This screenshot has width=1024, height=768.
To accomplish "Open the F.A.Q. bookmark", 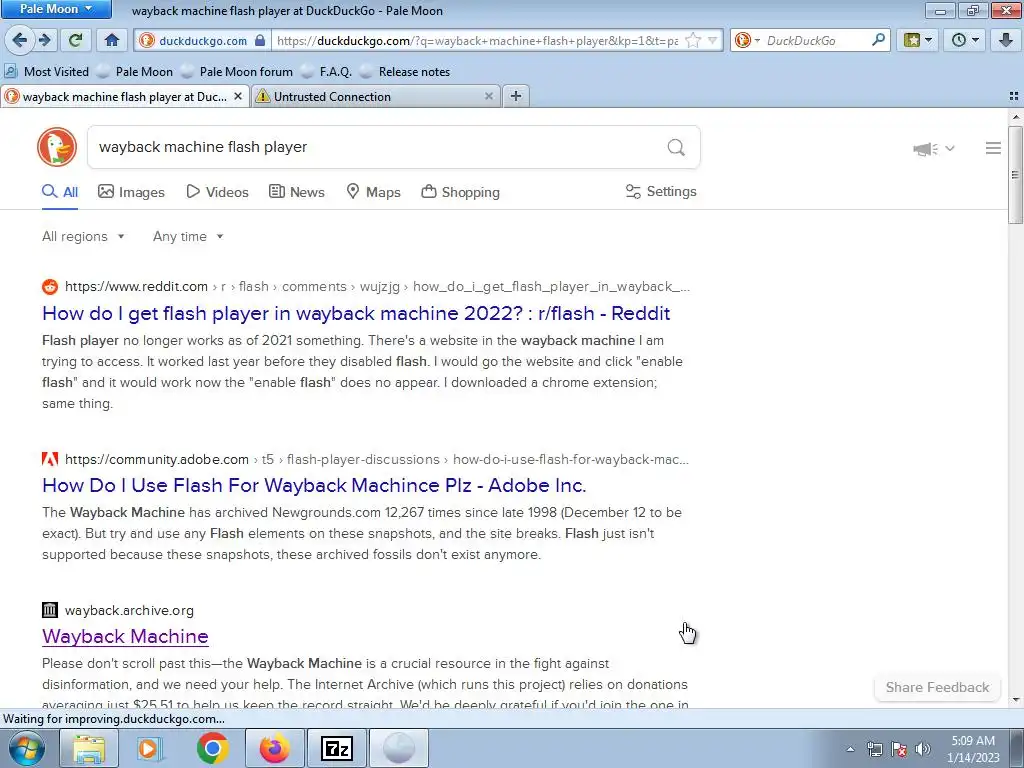I will pos(326,72).
